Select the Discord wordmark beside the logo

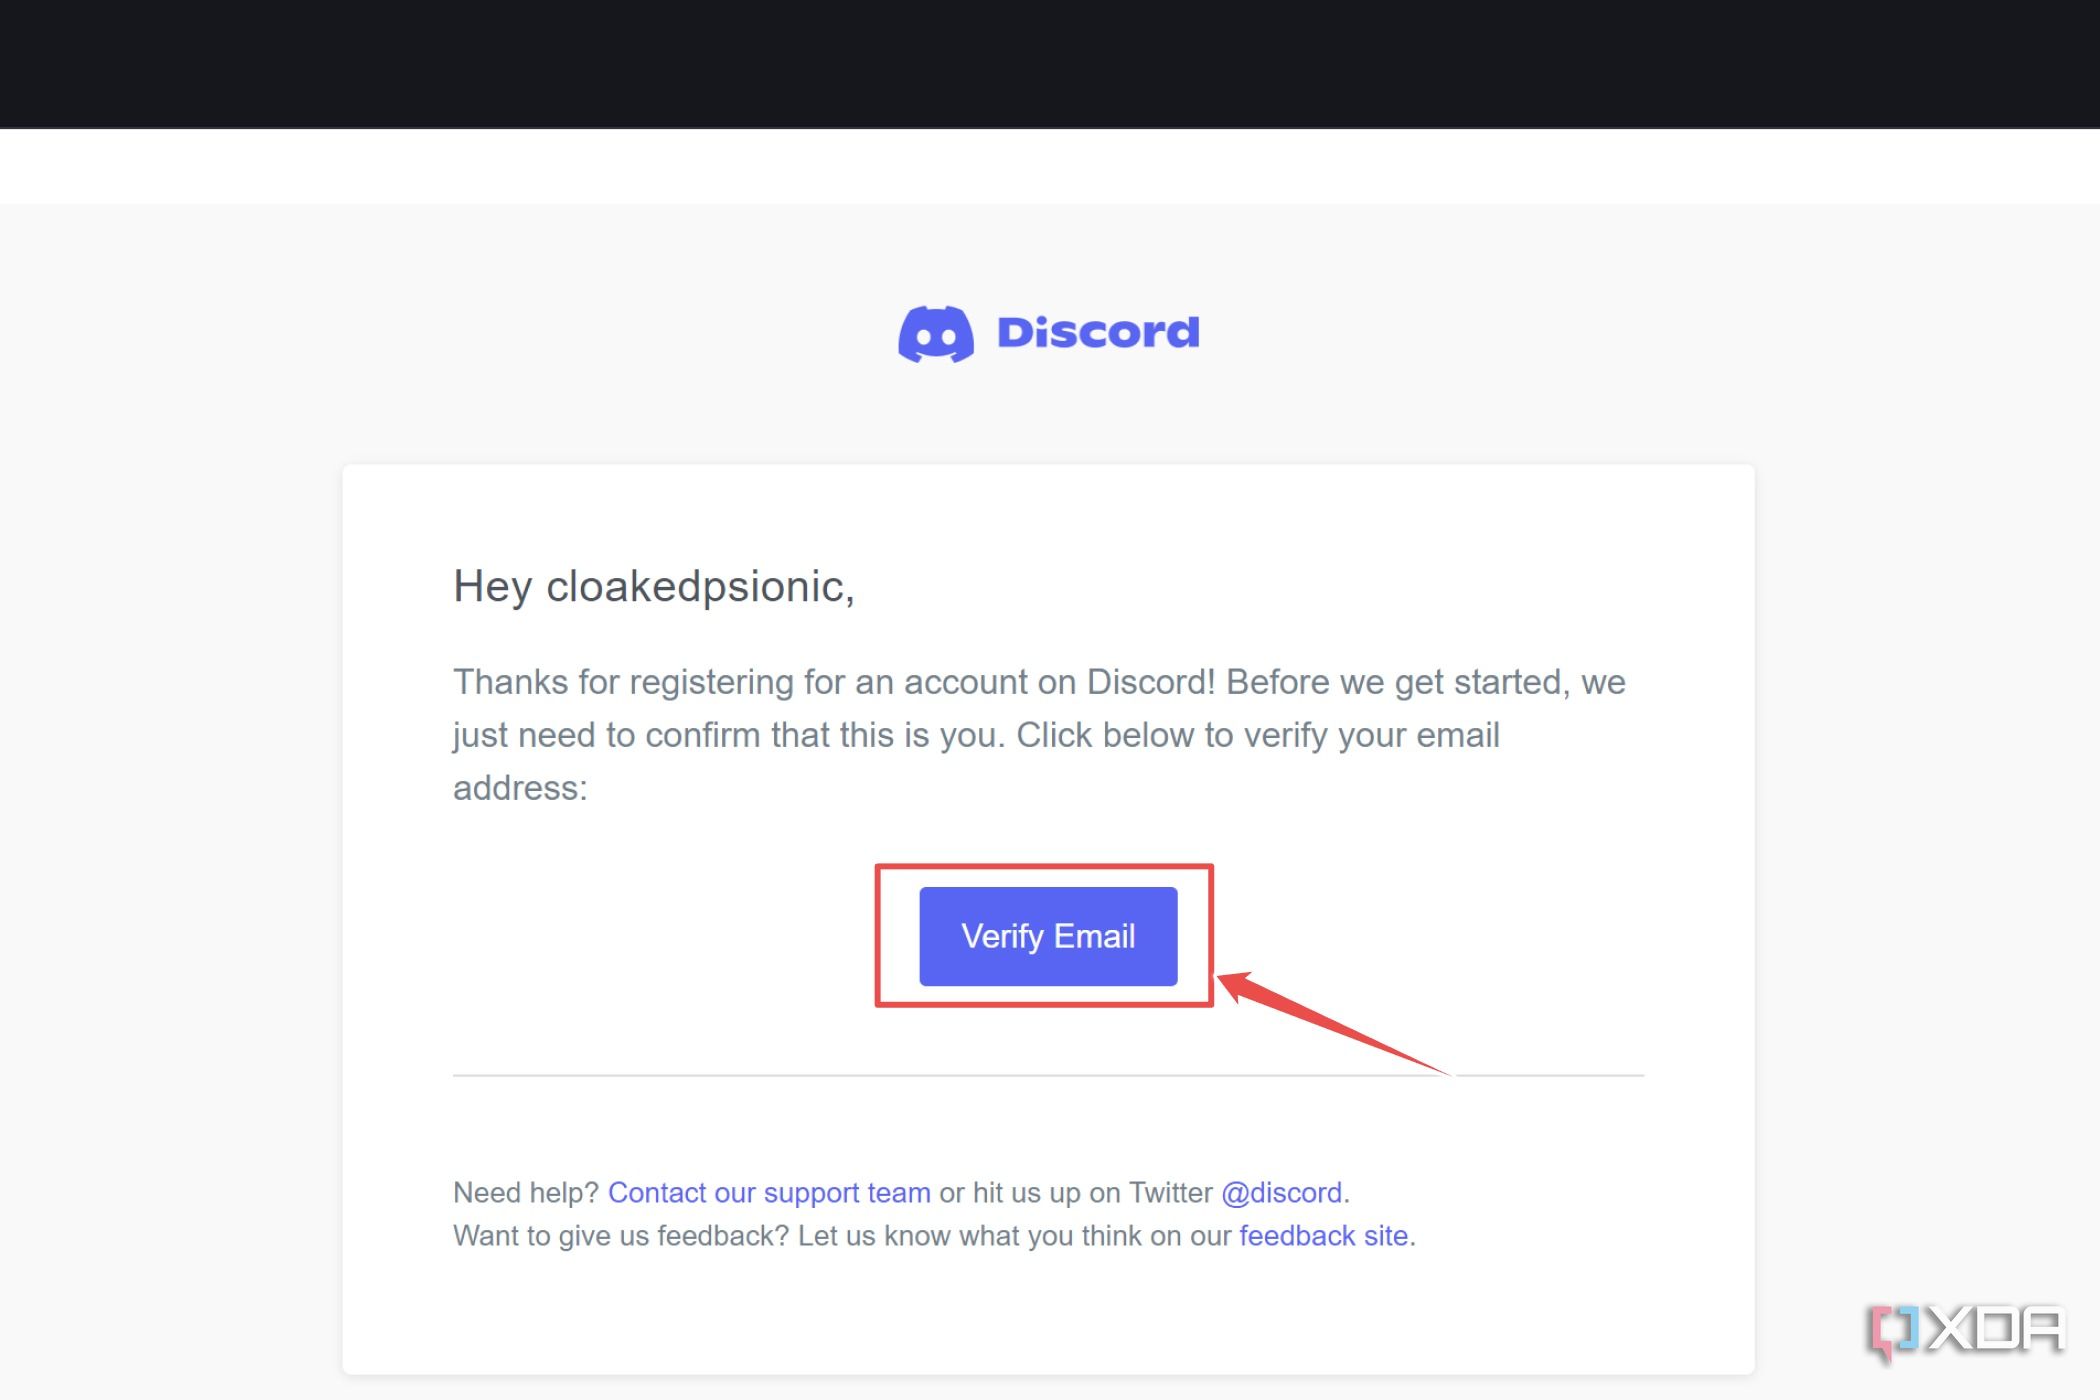point(1098,332)
